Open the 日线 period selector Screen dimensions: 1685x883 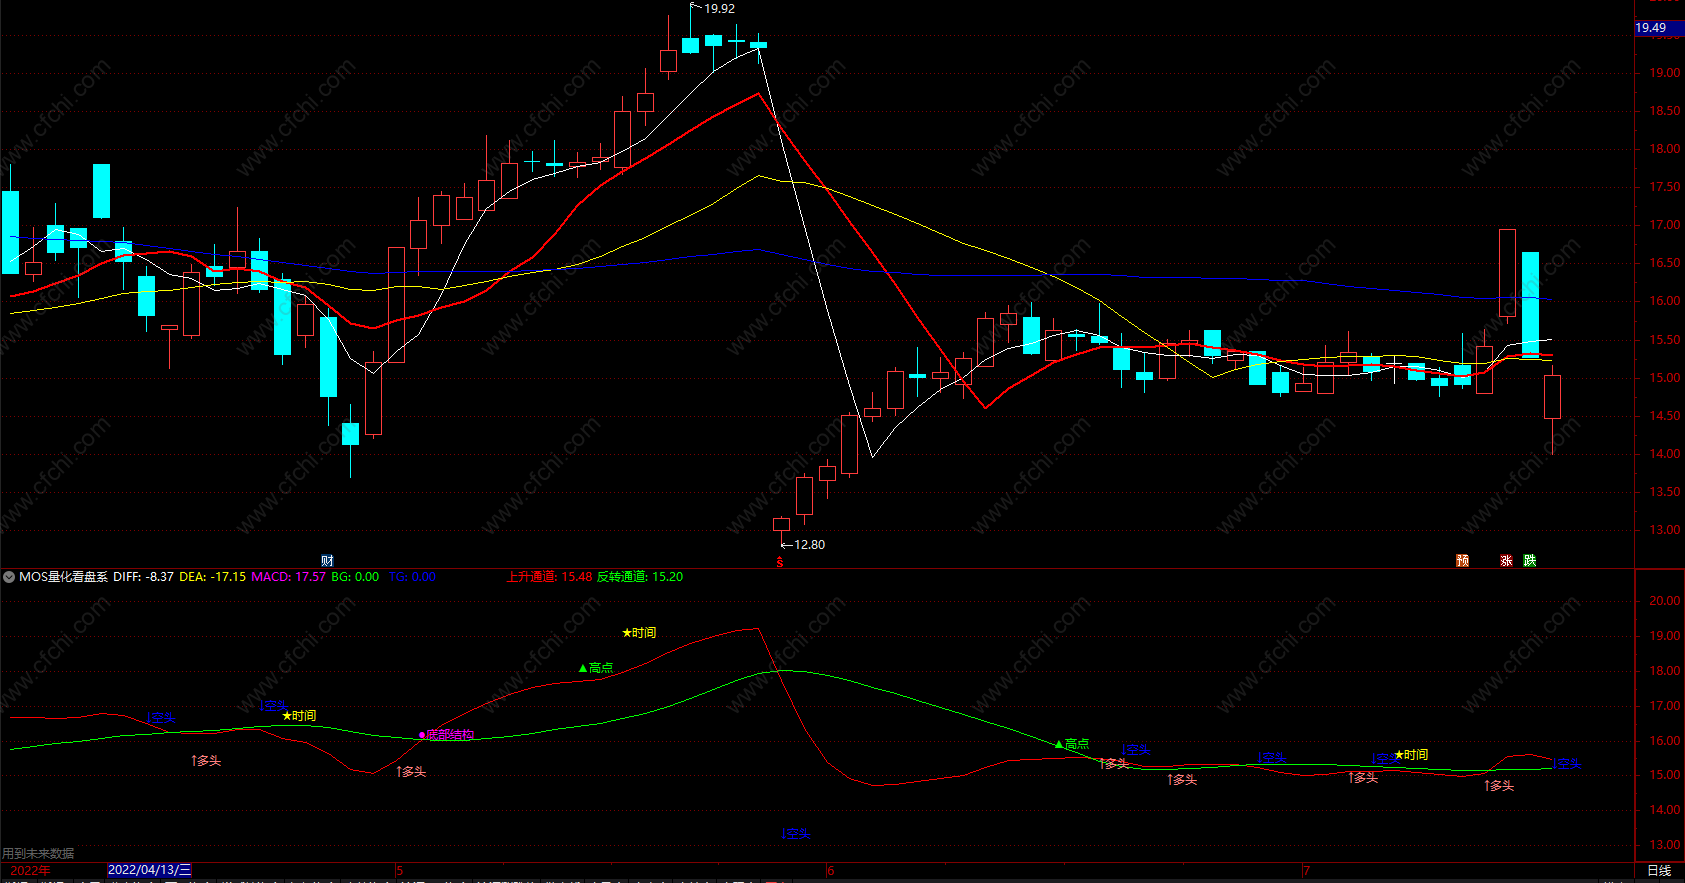(1659, 871)
